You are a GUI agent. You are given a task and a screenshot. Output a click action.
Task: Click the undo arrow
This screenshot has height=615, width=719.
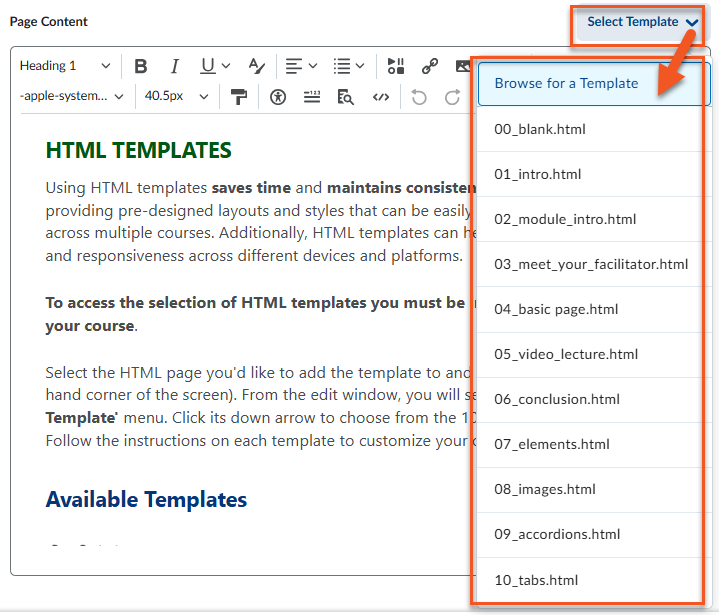click(419, 97)
